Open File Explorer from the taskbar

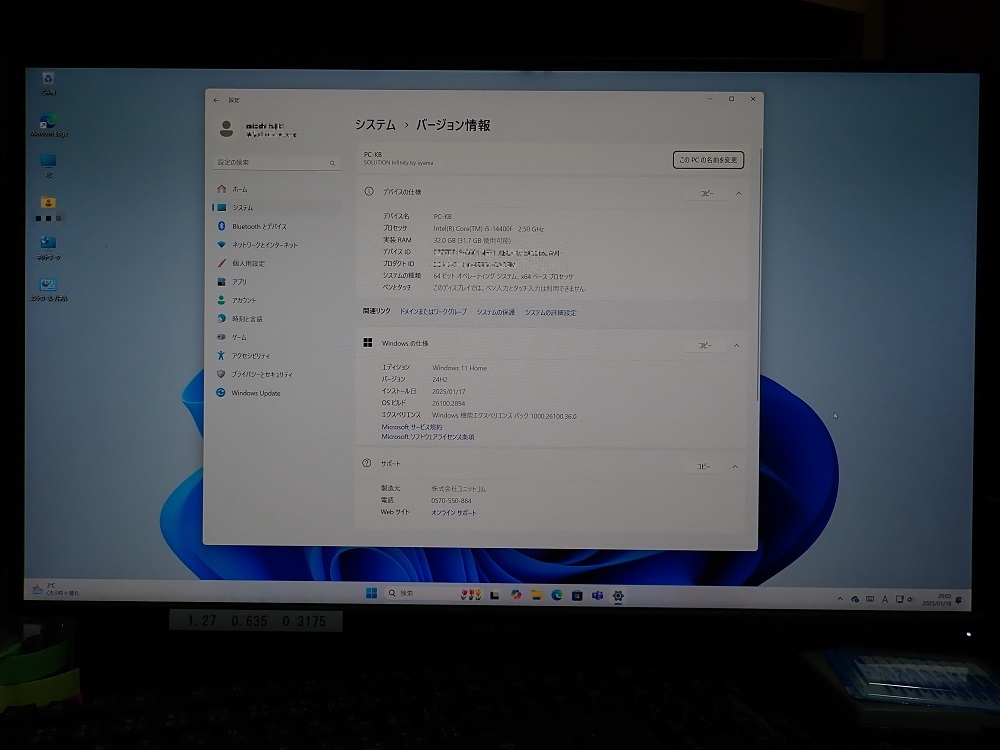(536, 595)
